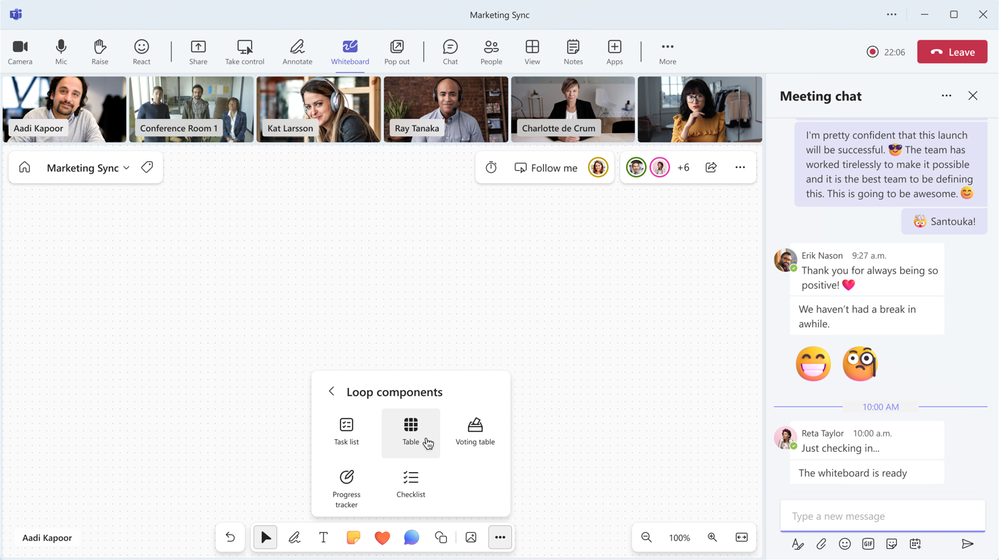Start annotating with the Annotate tool
The width and height of the screenshot is (999, 560).
pyautogui.click(x=298, y=52)
